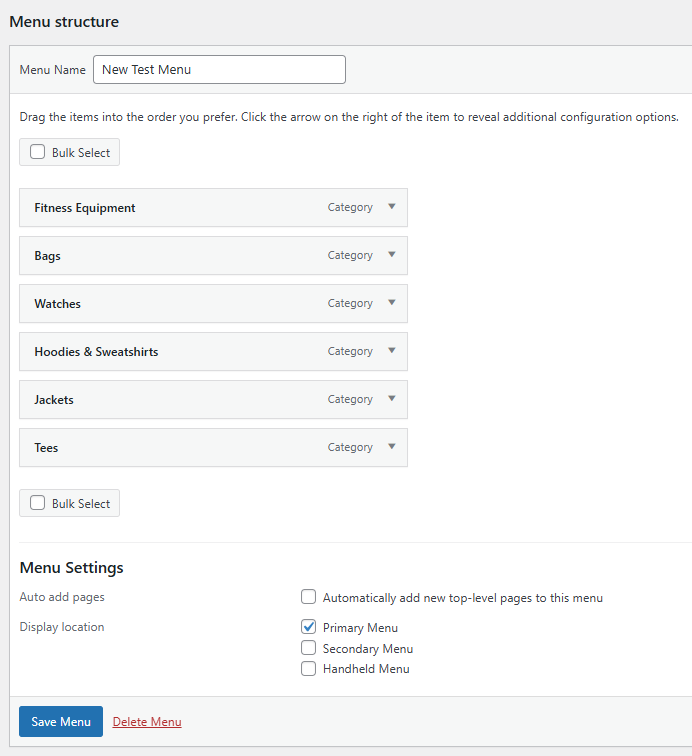This screenshot has width=692, height=756.
Task: Expand the Bags menu item arrow
Action: click(x=392, y=255)
